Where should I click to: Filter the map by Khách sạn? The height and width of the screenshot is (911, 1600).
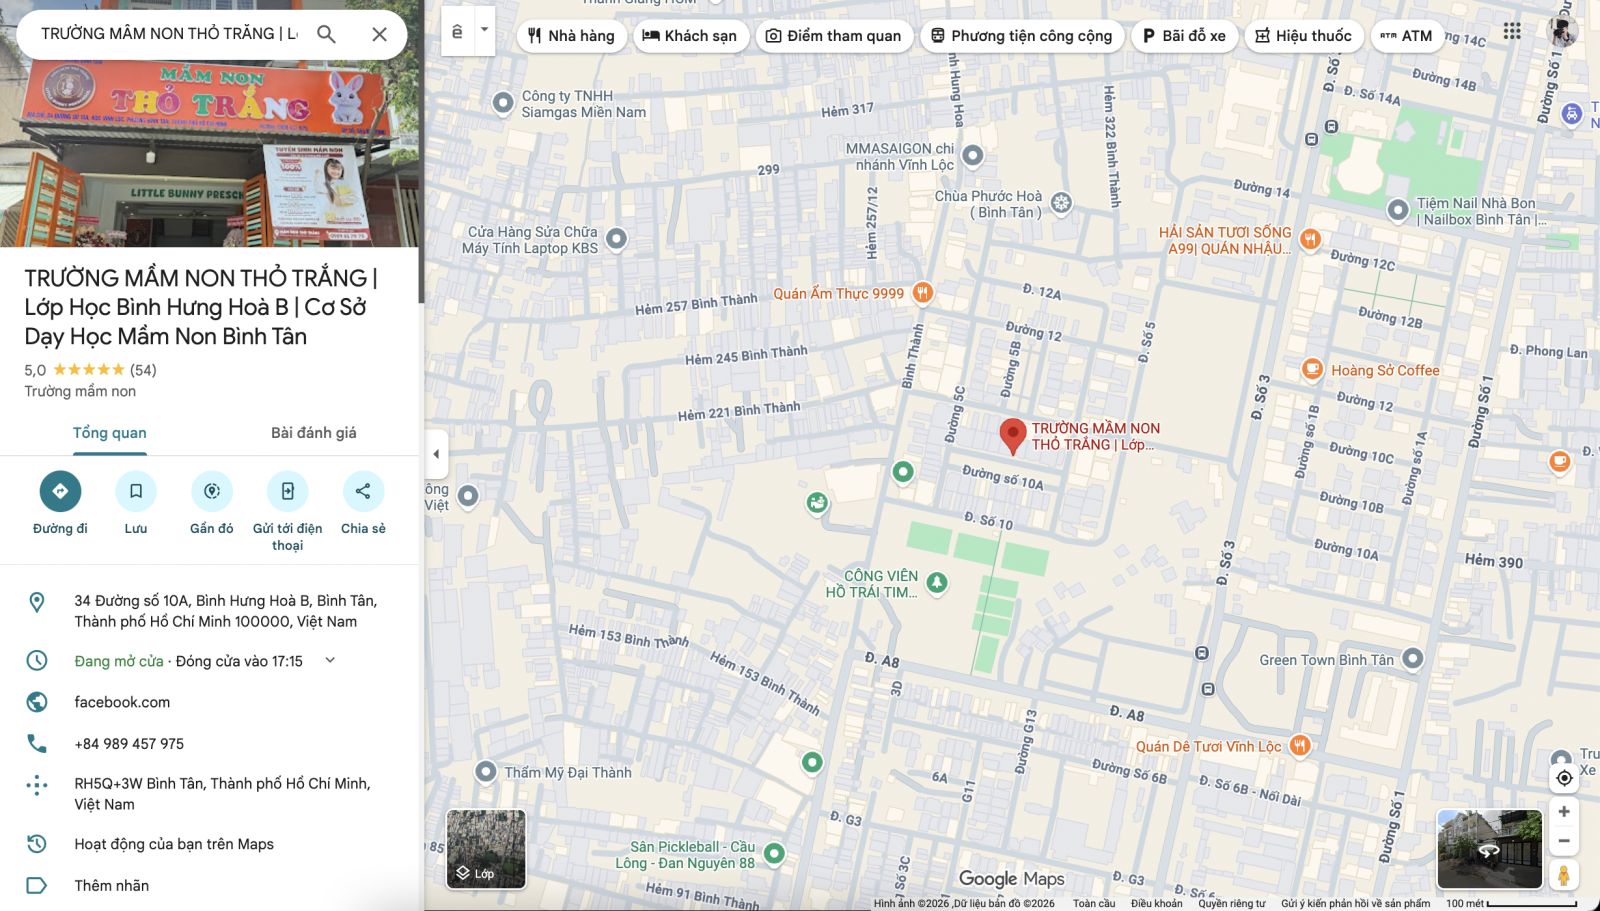[690, 36]
